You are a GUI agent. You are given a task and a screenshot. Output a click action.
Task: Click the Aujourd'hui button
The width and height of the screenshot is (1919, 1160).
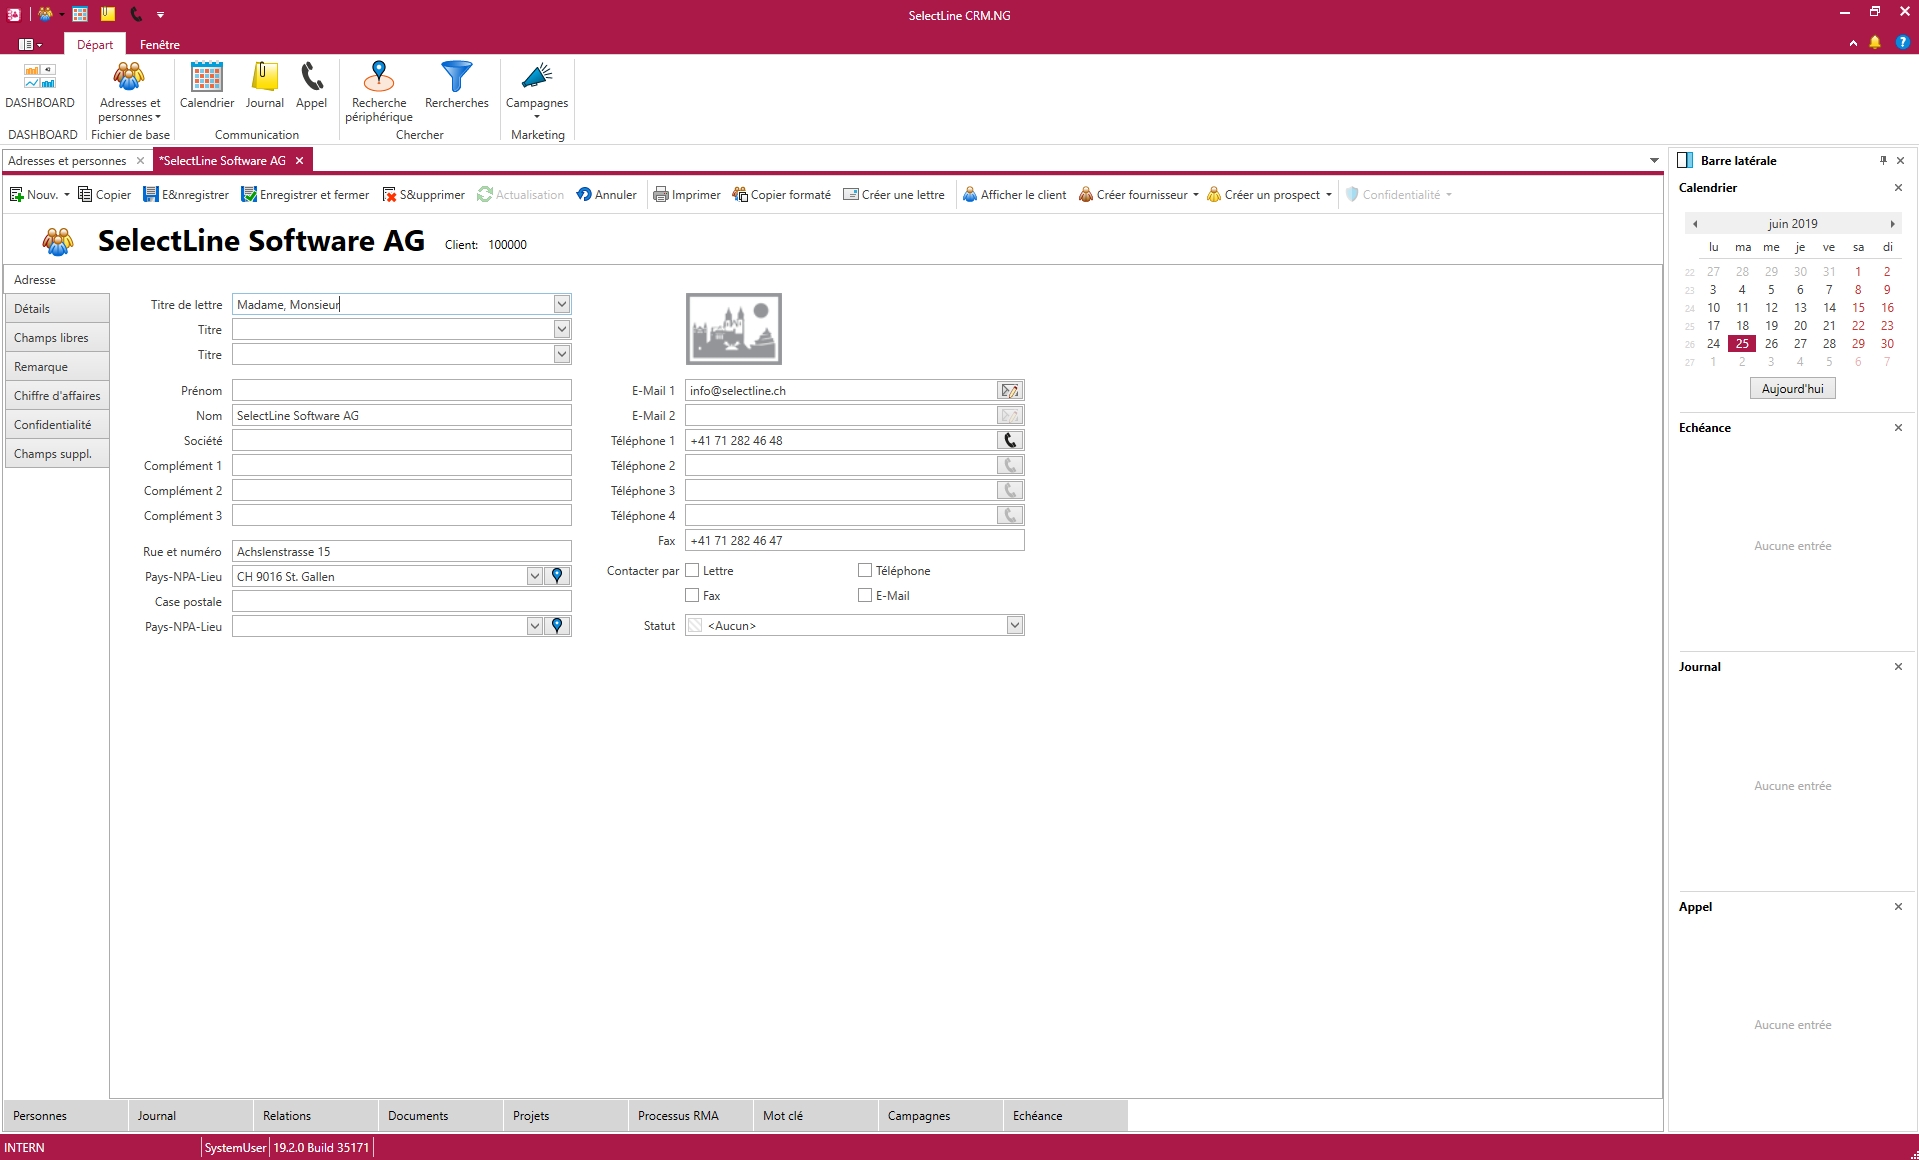(x=1792, y=389)
